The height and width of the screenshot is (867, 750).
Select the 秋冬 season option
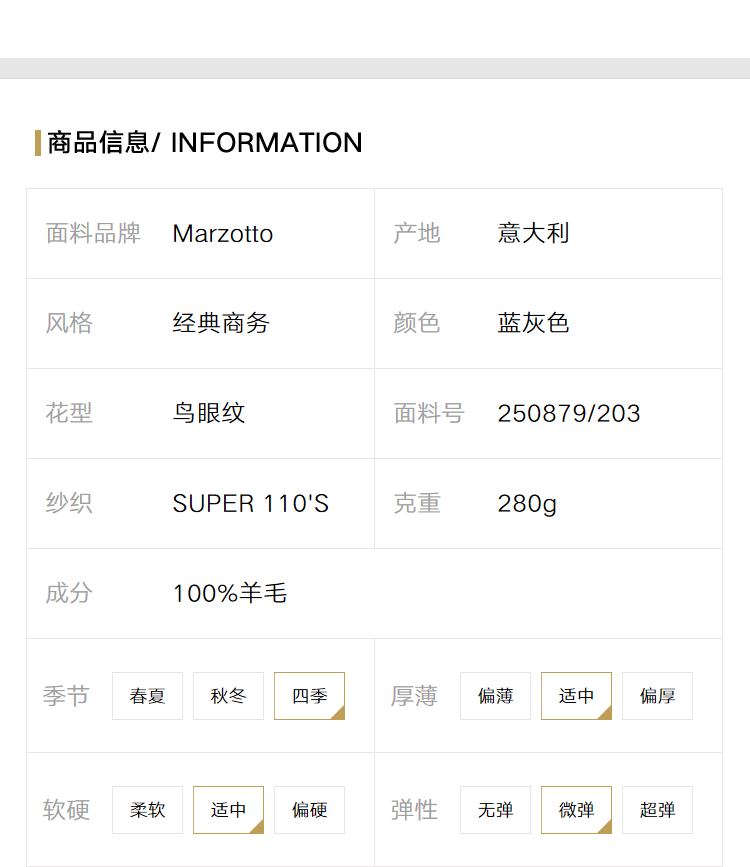point(228,696)
